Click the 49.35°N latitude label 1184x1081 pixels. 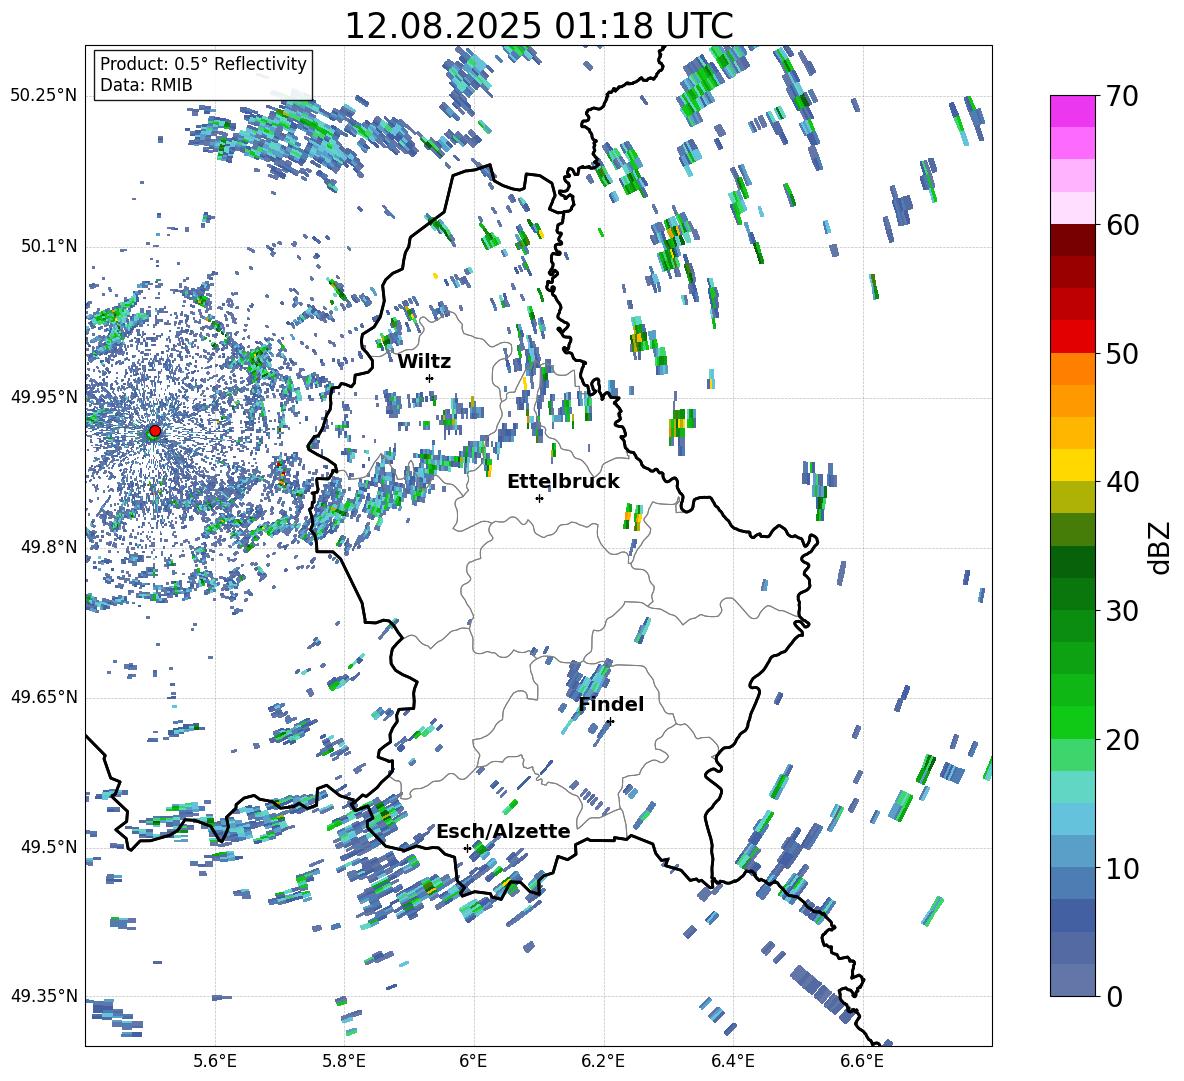[44, 996]
